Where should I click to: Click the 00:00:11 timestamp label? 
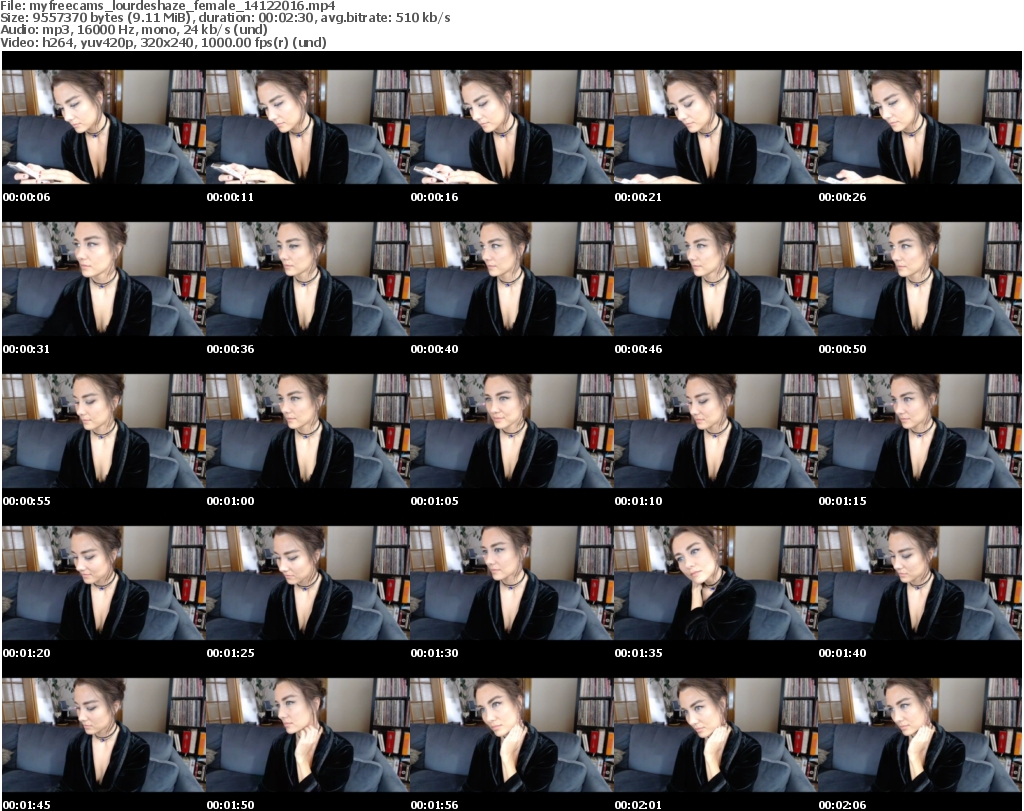click(231, 197)
